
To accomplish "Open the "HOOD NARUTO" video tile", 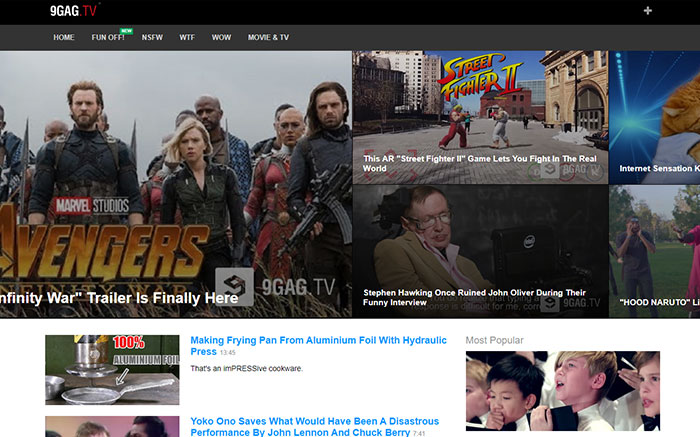I will 654,251.
